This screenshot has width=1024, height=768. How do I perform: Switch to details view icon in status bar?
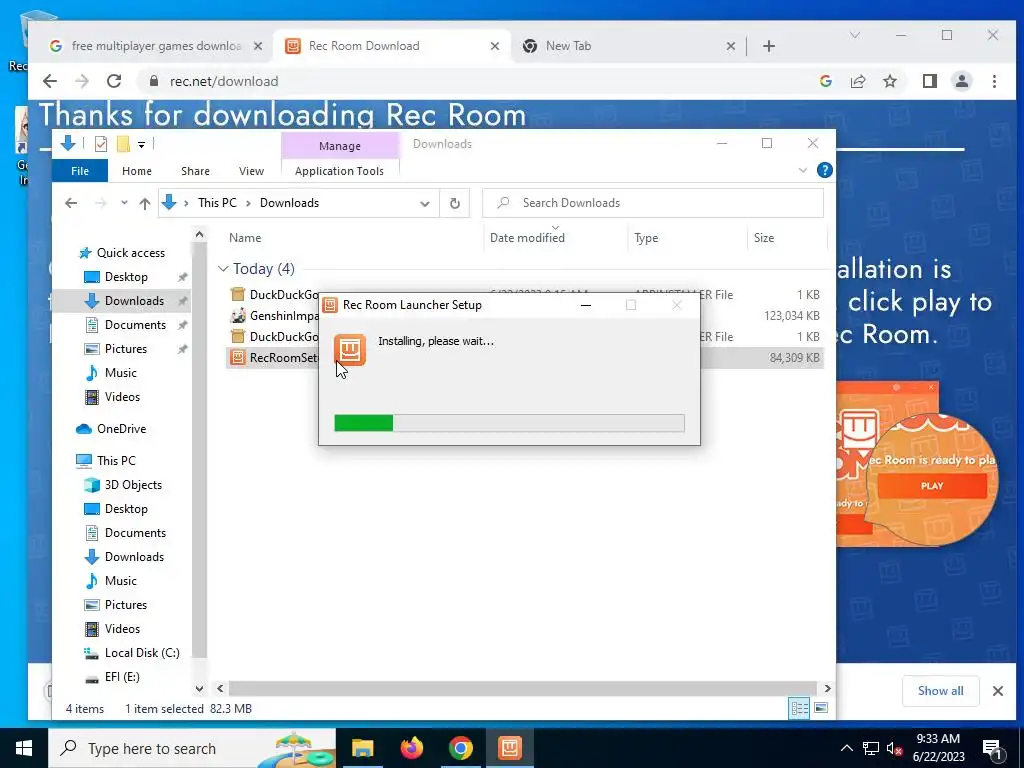[x=799, y=709]
